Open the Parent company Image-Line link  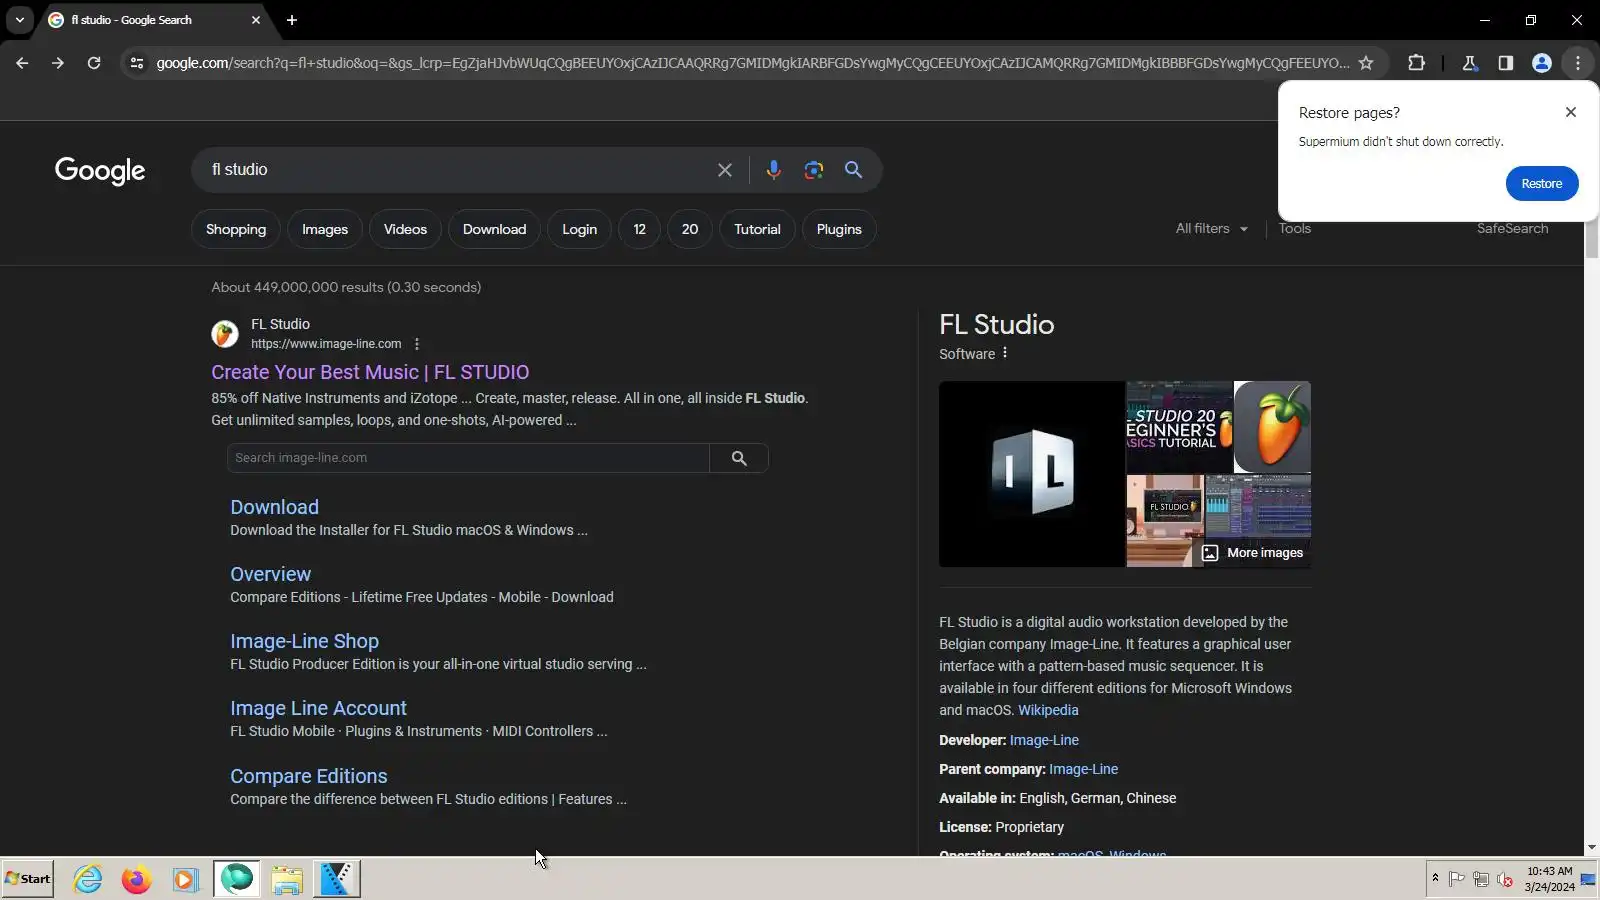pos(1083,769)
